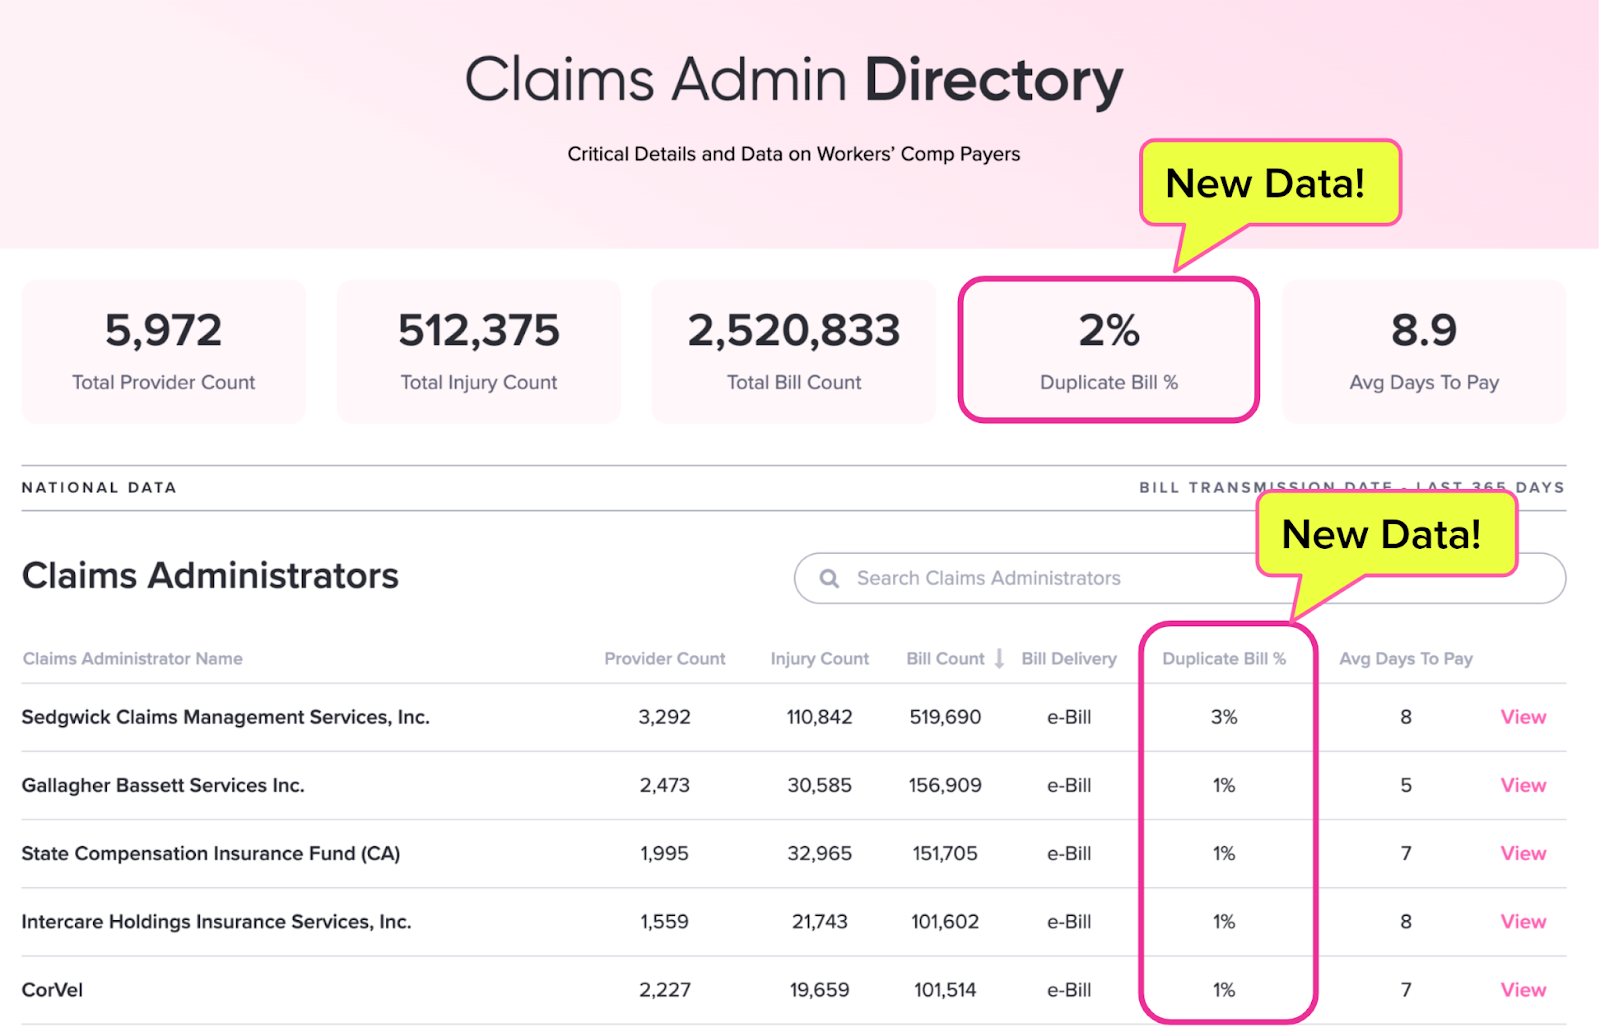Click the Bill Count sort arrow
Screen dimensions: 1600x1027
[999, 658]
